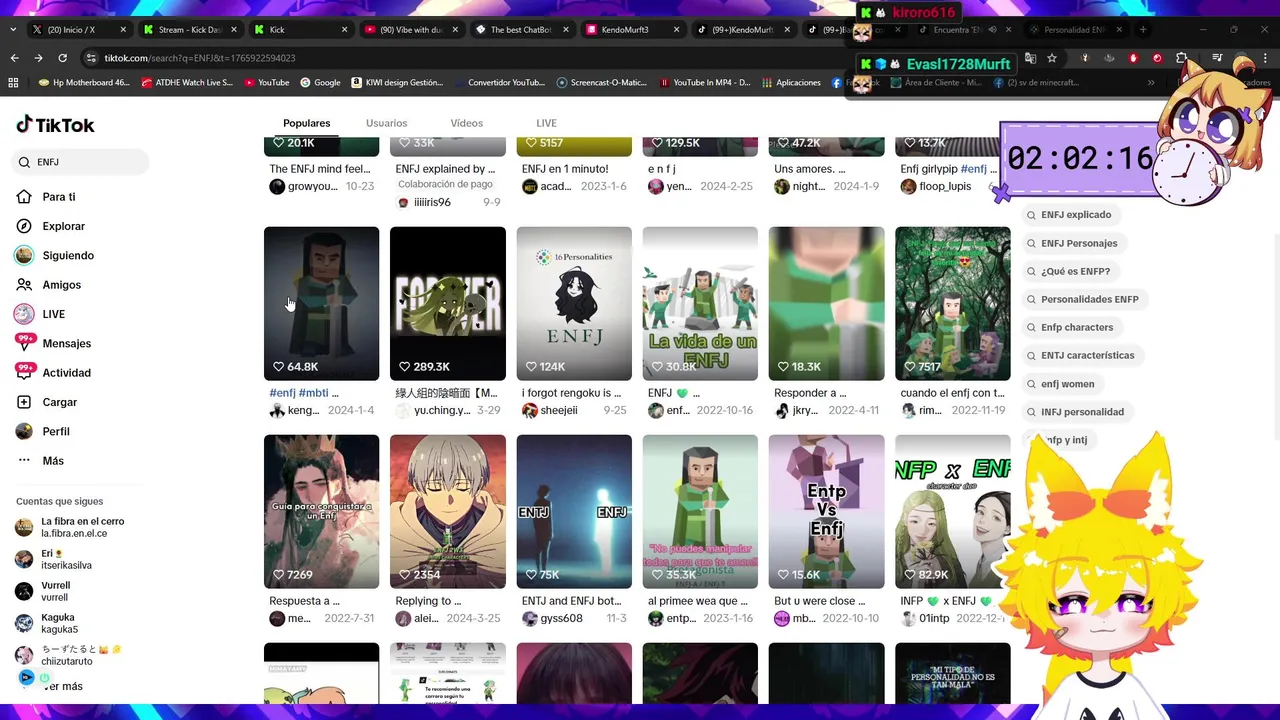Open Para ti home icon
The image size is (1280, 720).
24,197
